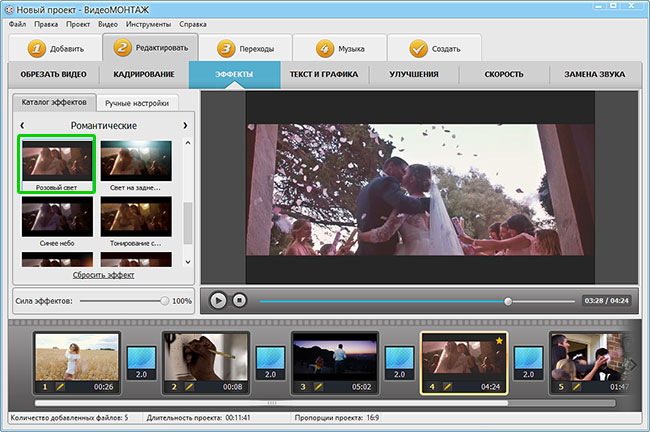This screenshot has height=432, width=650.
Task: Click the Сила эффектов slider handle
Action: pyautogui.click(x=165, y=300)
